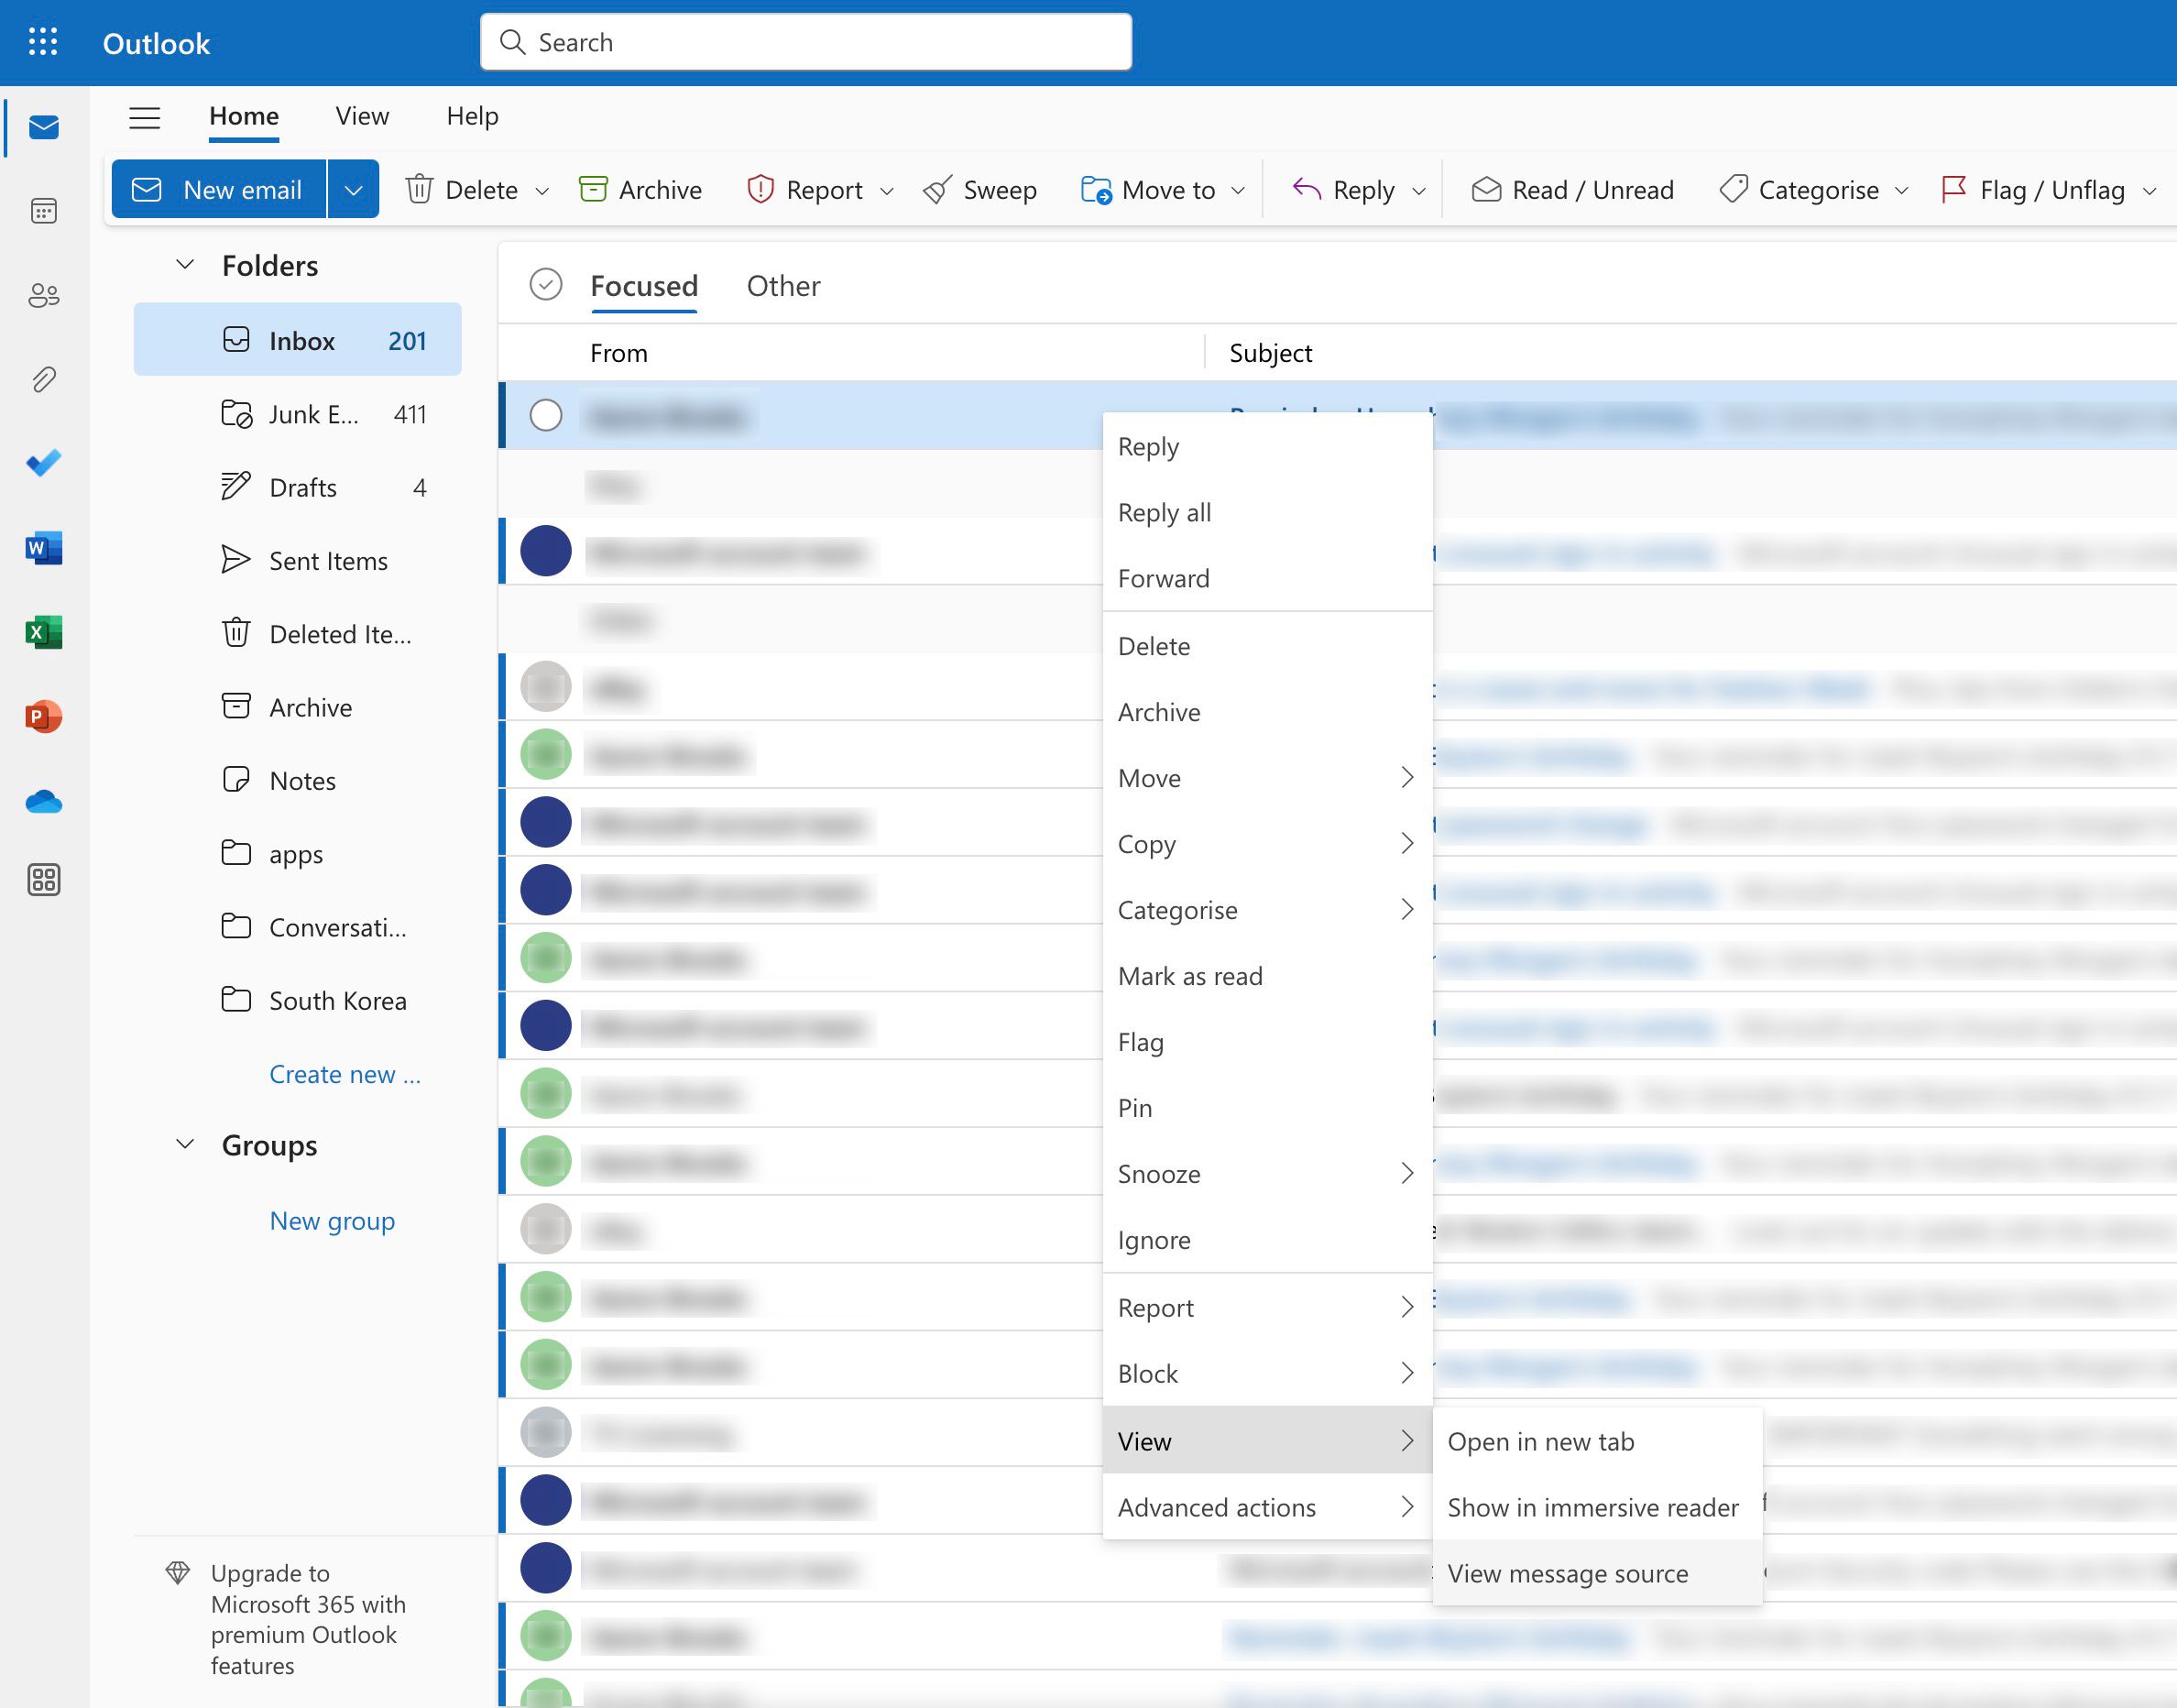Image resolution: width=2177 pixels, height=1708 pixels.
Task: Click View message source option
Action: point(1568,1572)
